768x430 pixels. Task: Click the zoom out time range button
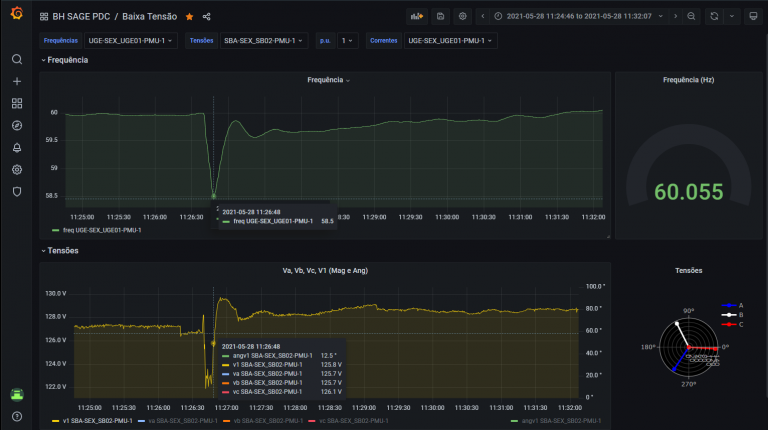tap(691, 17)
